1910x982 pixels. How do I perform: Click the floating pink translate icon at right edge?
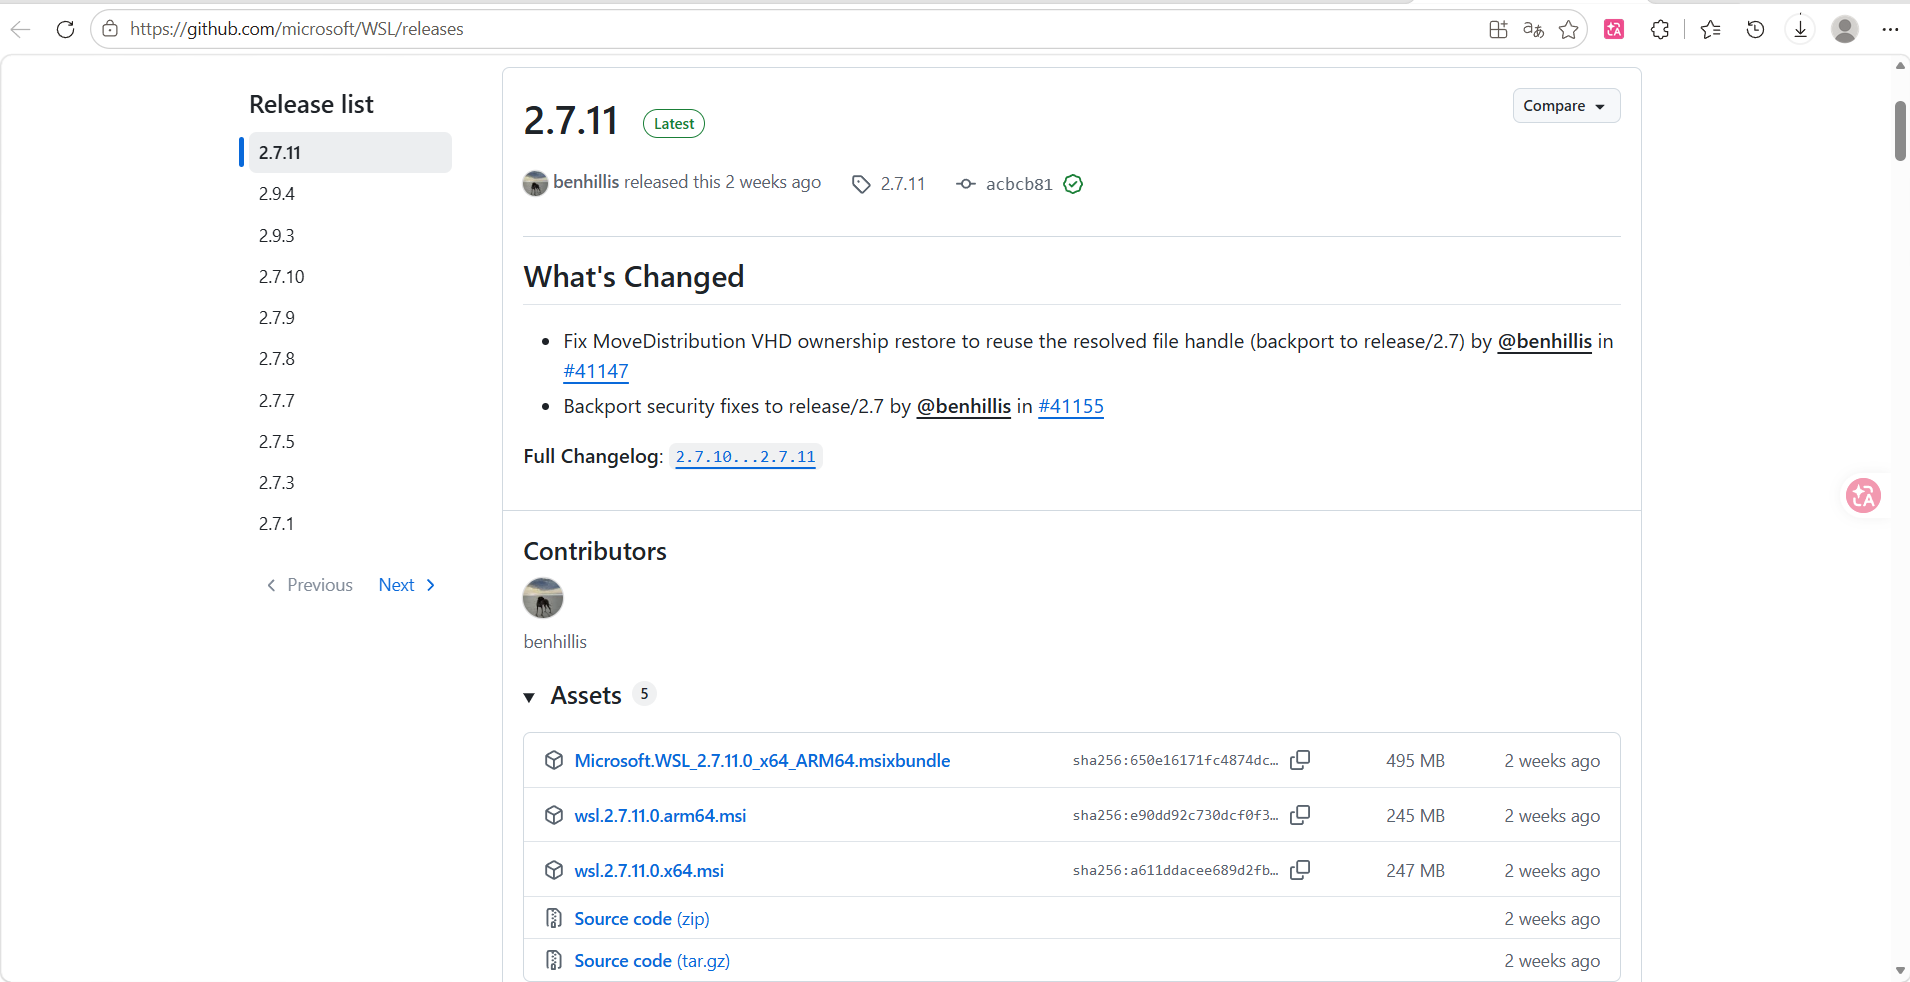click(x=1863, y=495)
